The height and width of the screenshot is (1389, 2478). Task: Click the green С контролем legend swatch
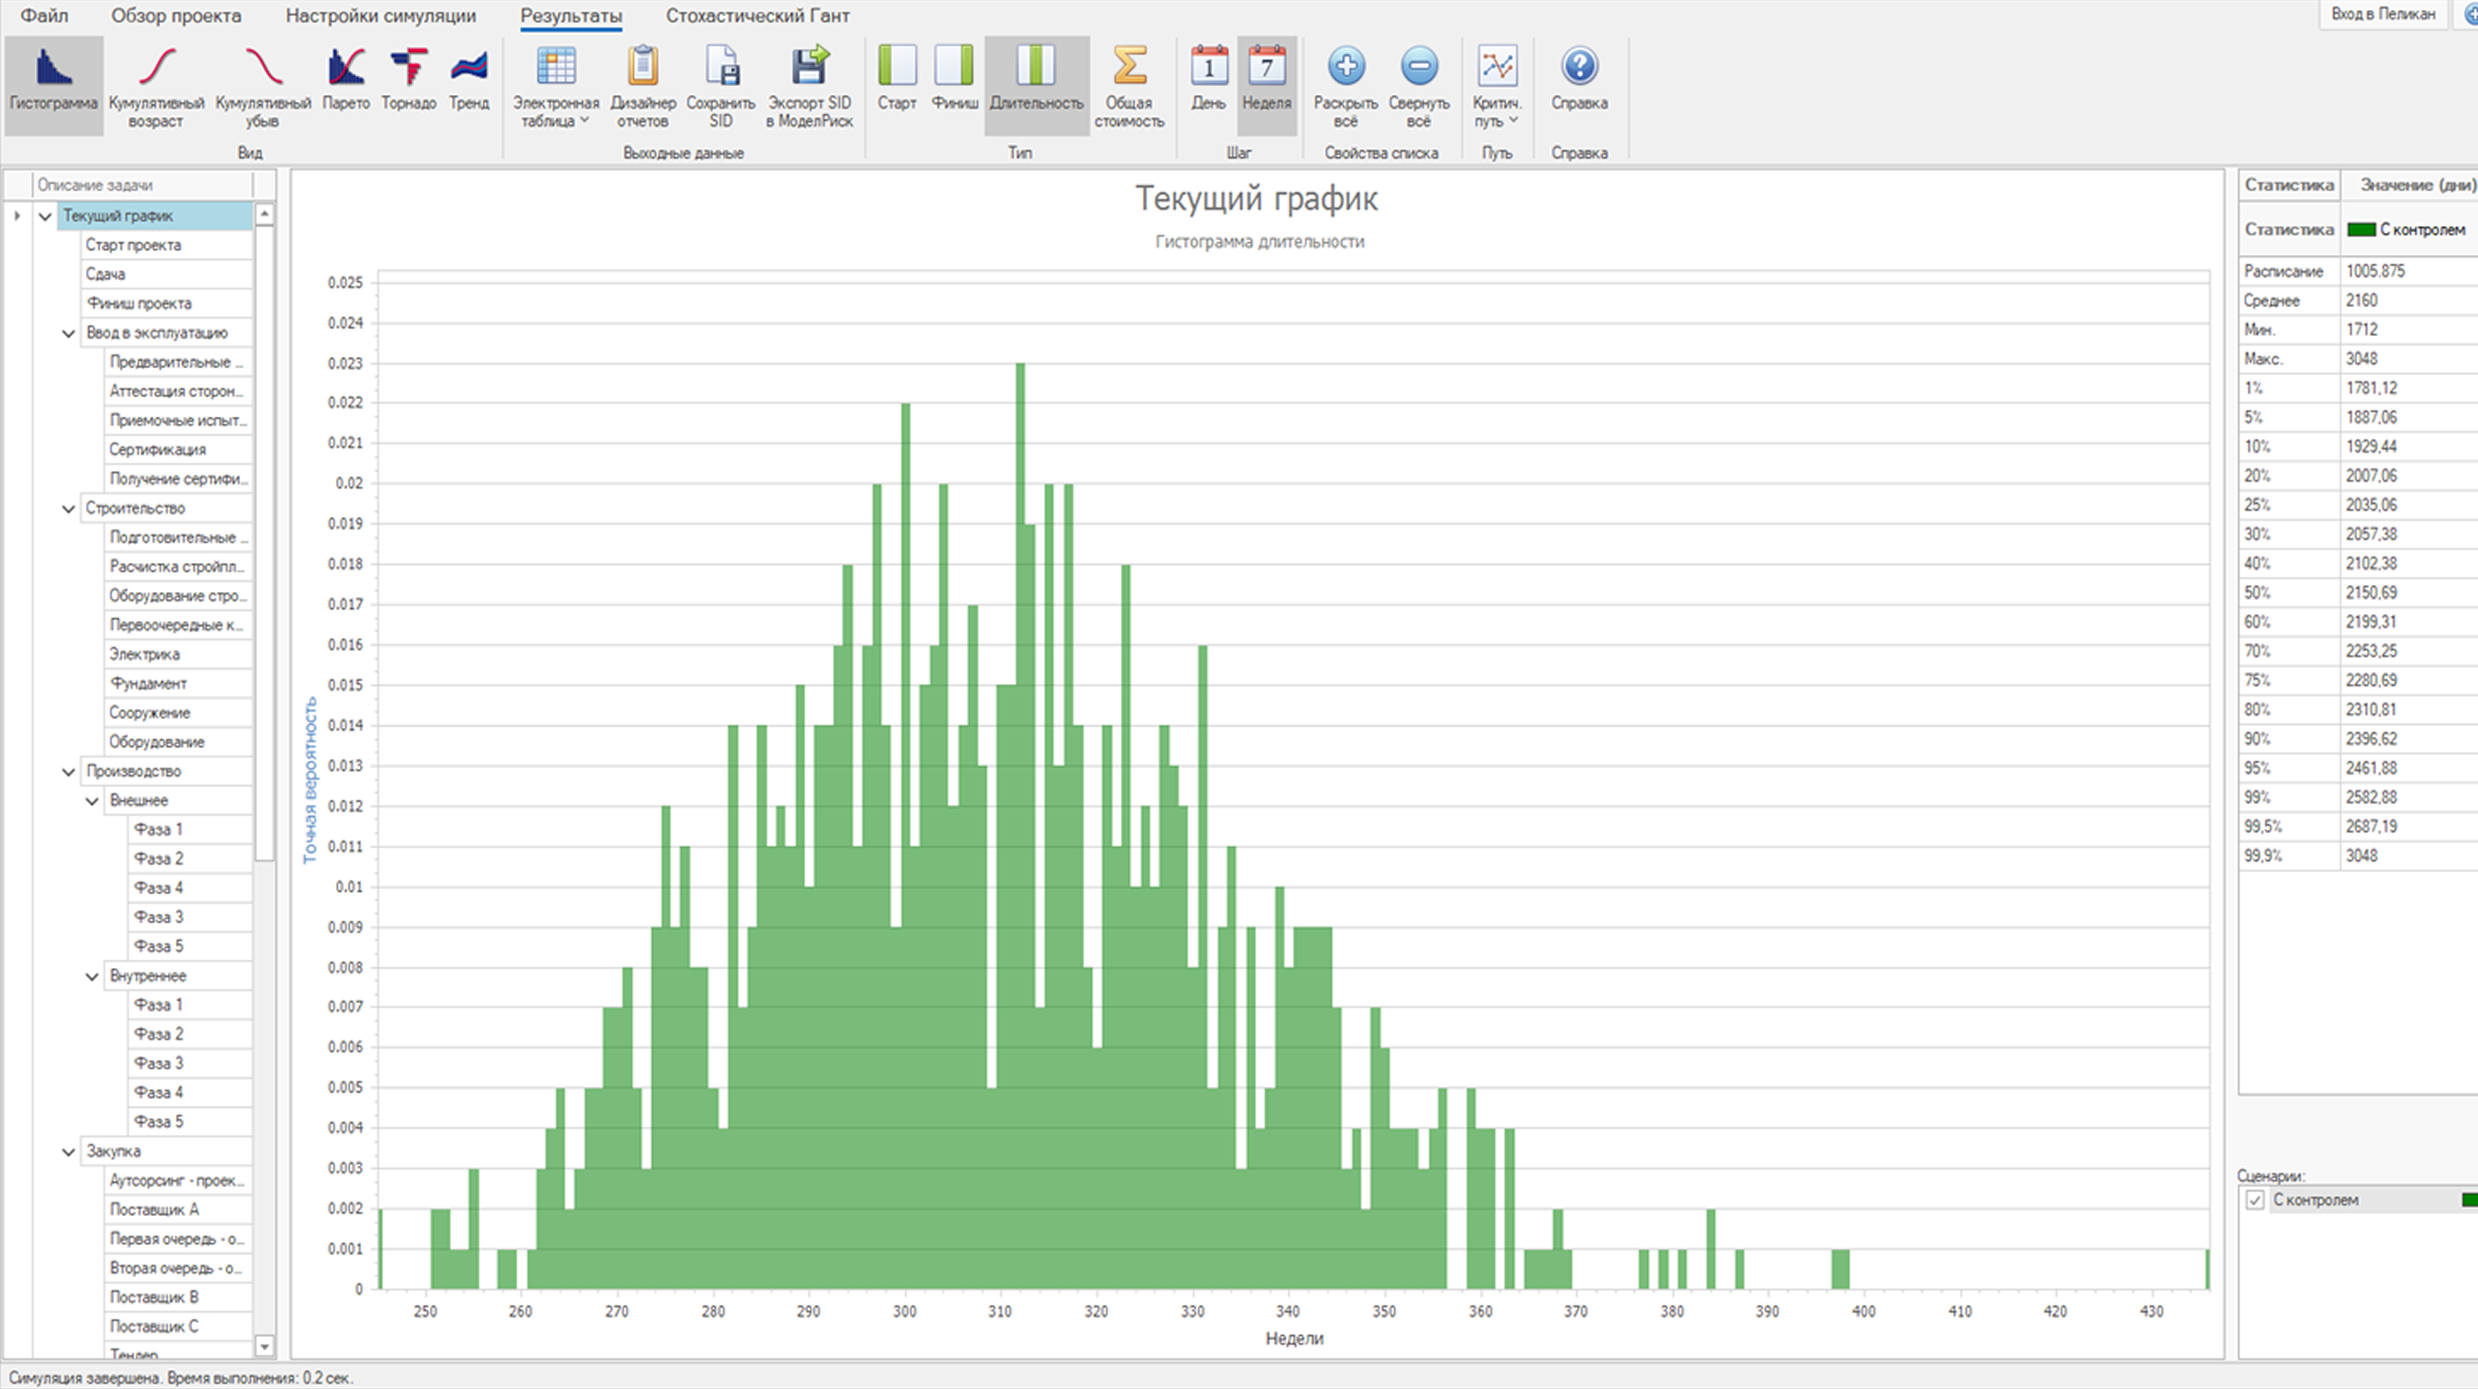tap(2360, 230)
